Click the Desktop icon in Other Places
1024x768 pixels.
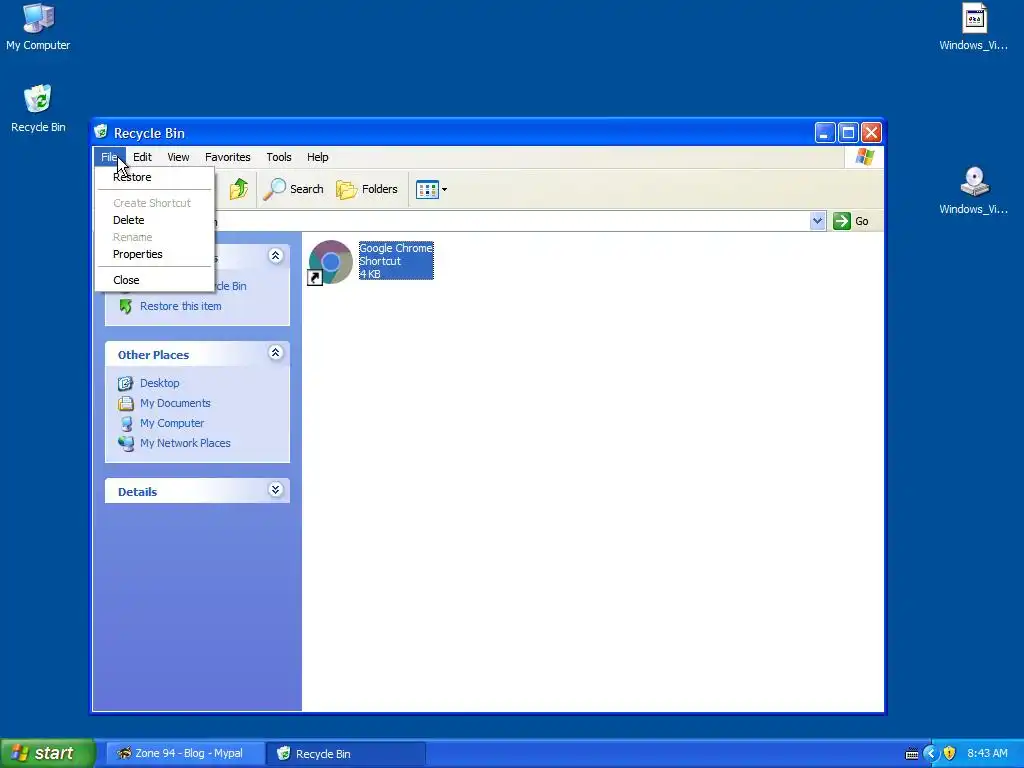tap(125, 383)
